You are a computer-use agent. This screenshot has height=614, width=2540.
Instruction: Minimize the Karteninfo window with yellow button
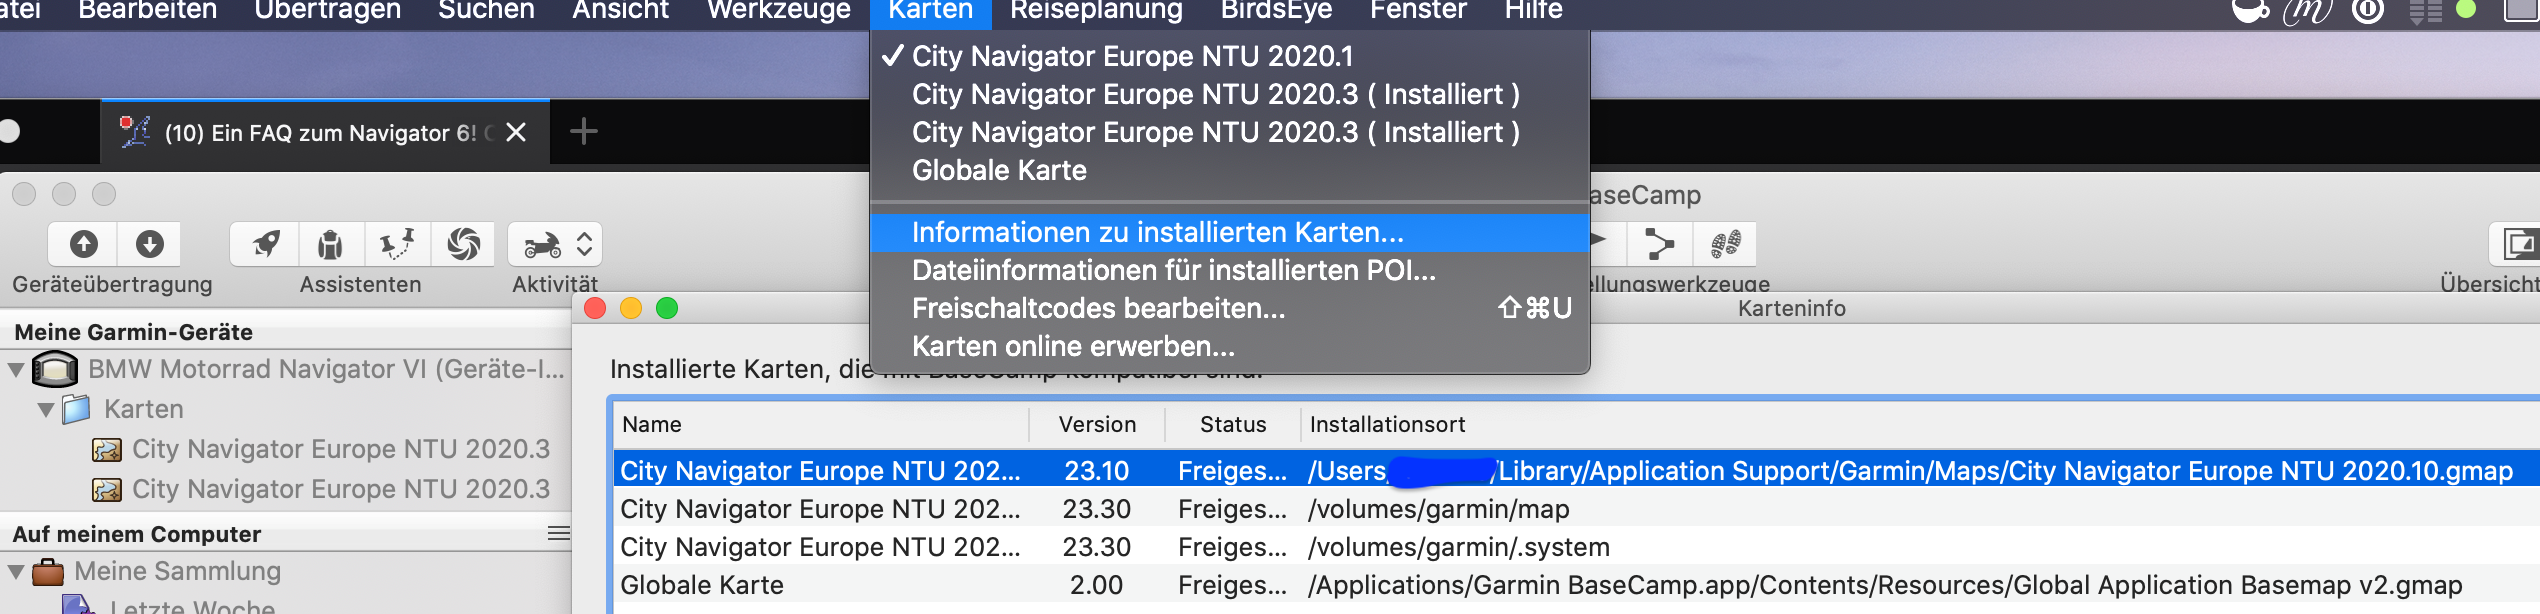click(x=631, y=308)
